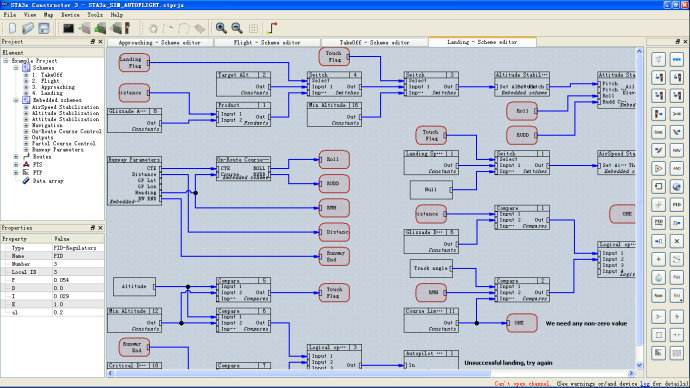Click the canvas horizontal scrollbar
The height and width of the screenshot is (388, 690).
(x=372, y=373)
